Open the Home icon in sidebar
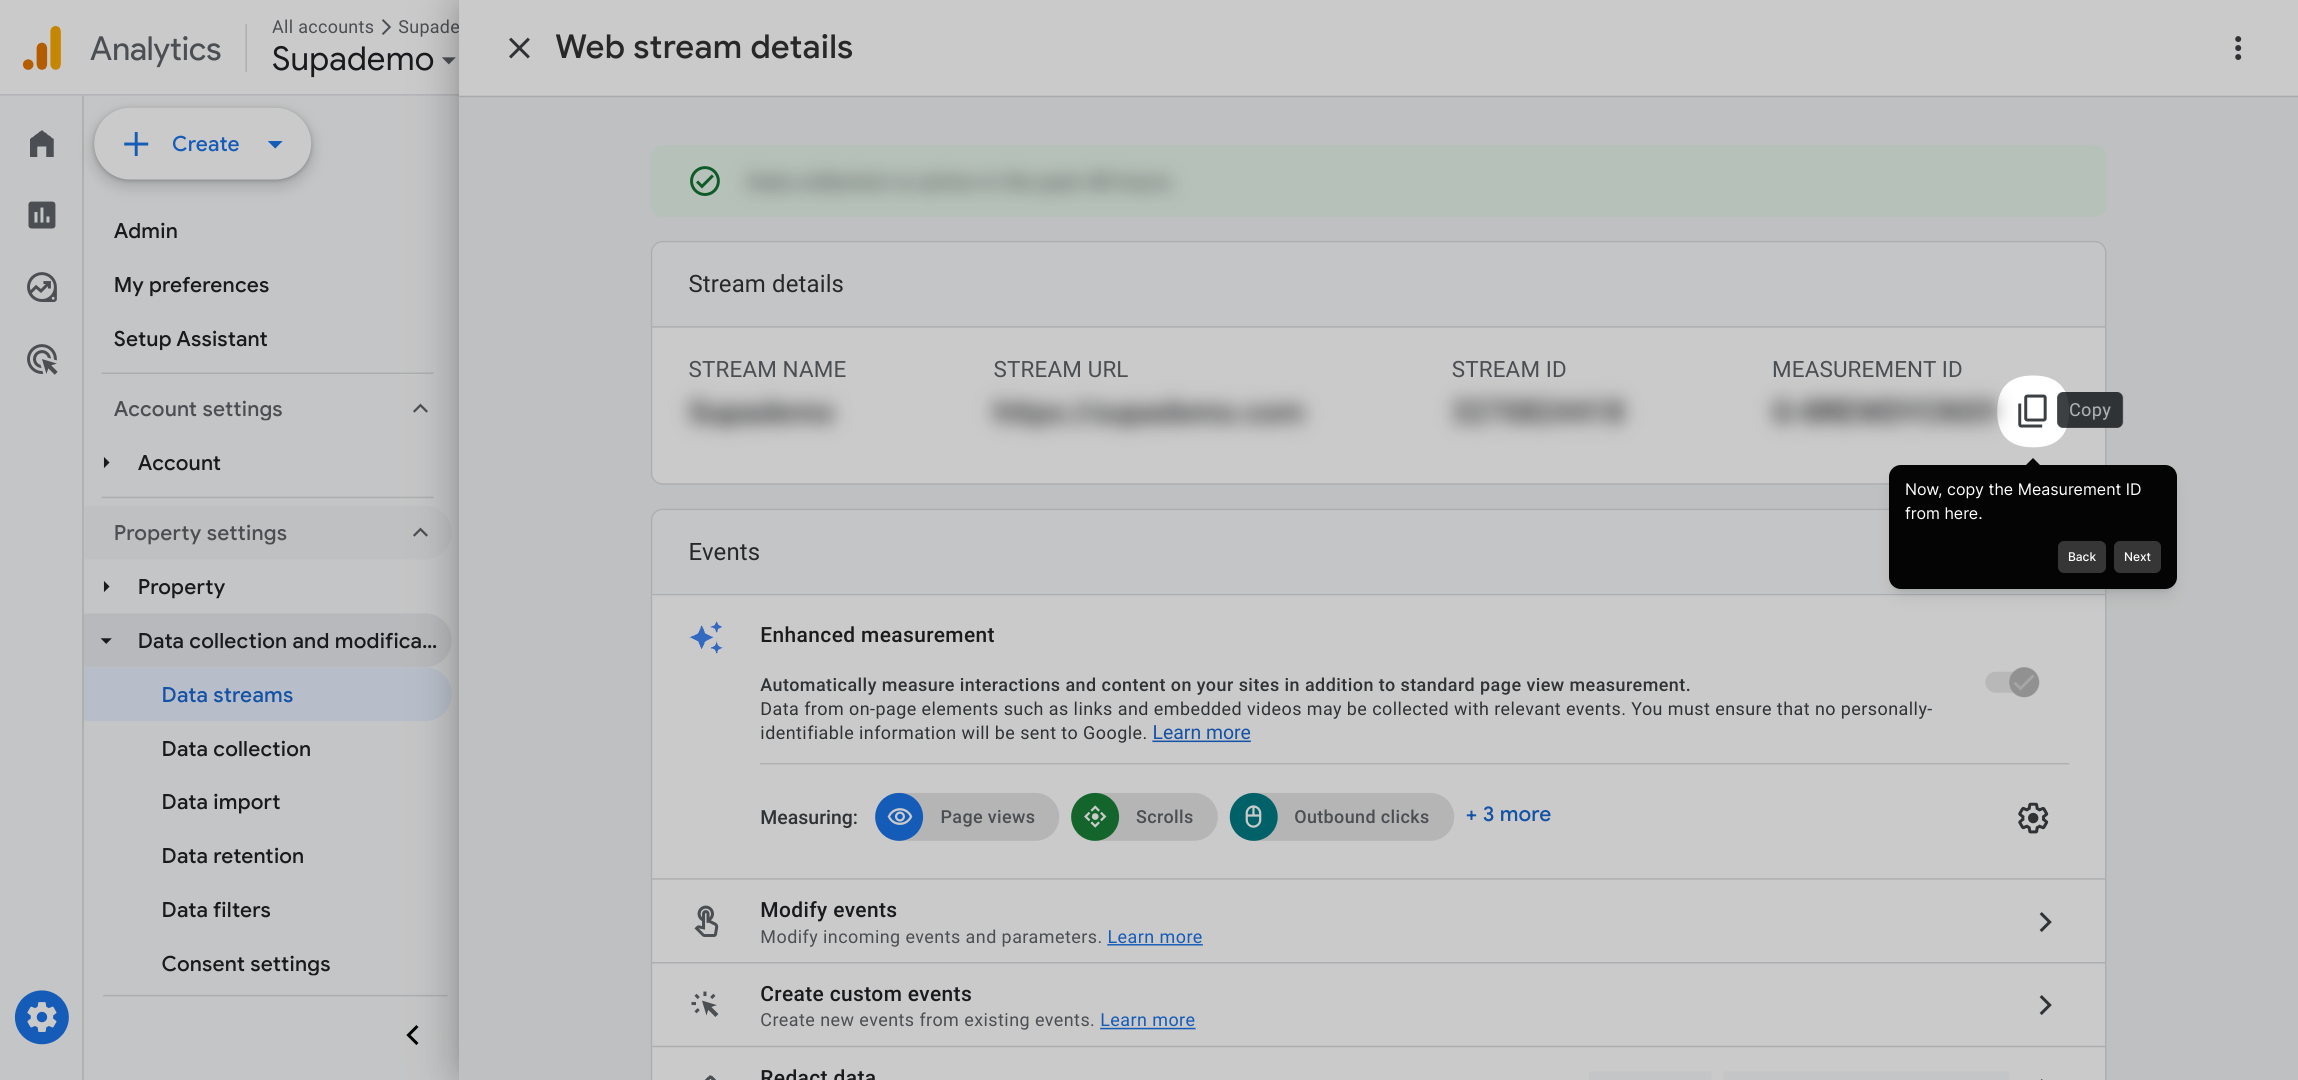The height and width of the screenshot is (1080, 2298). (41, 144)
